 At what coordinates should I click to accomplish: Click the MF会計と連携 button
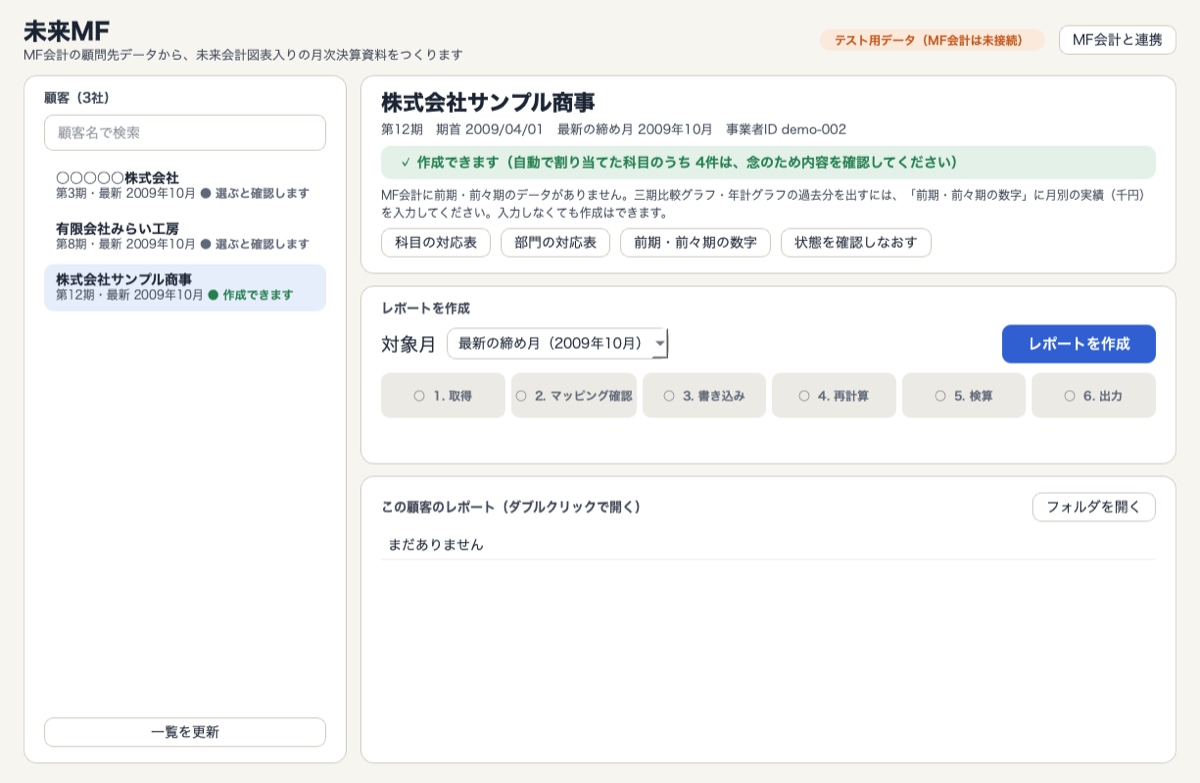coord(1117,40)
